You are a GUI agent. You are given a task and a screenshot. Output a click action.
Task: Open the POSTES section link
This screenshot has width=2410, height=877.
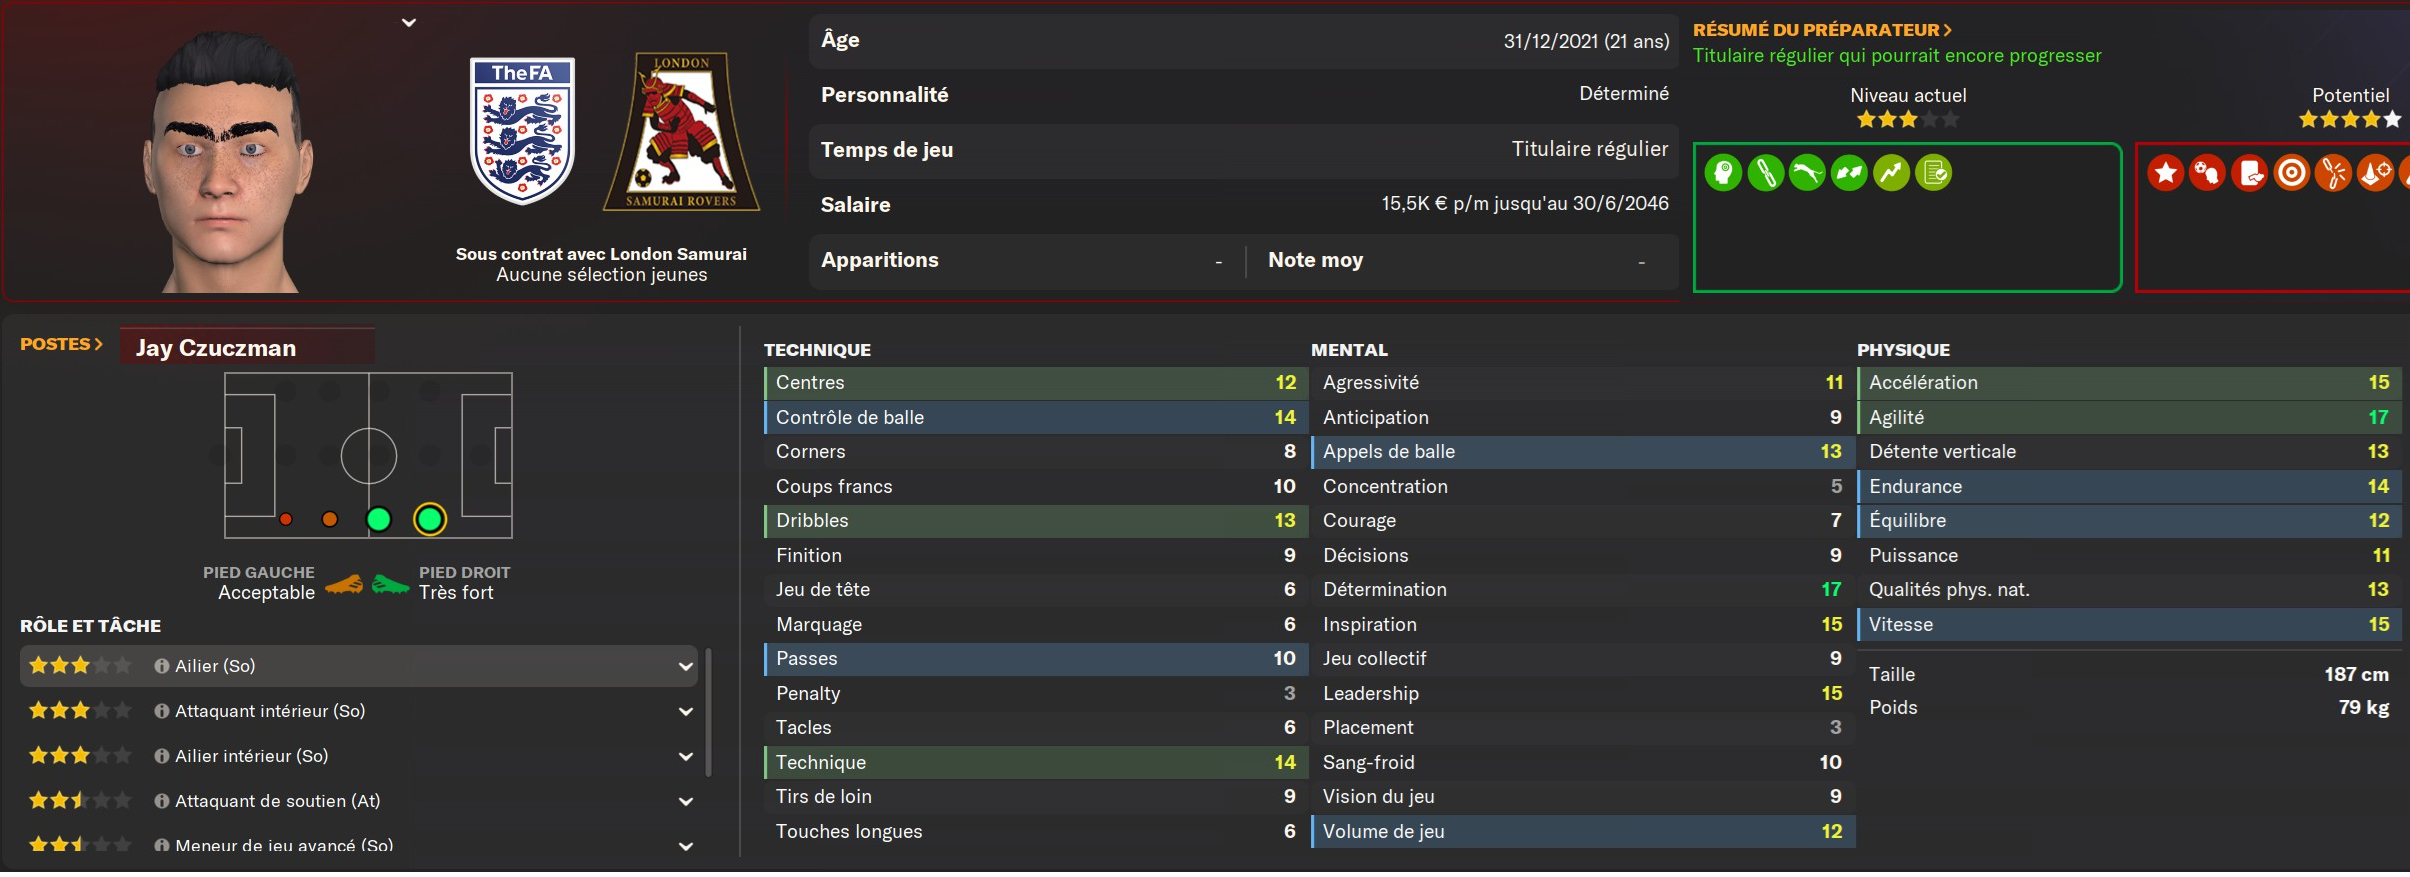(61, 344)
